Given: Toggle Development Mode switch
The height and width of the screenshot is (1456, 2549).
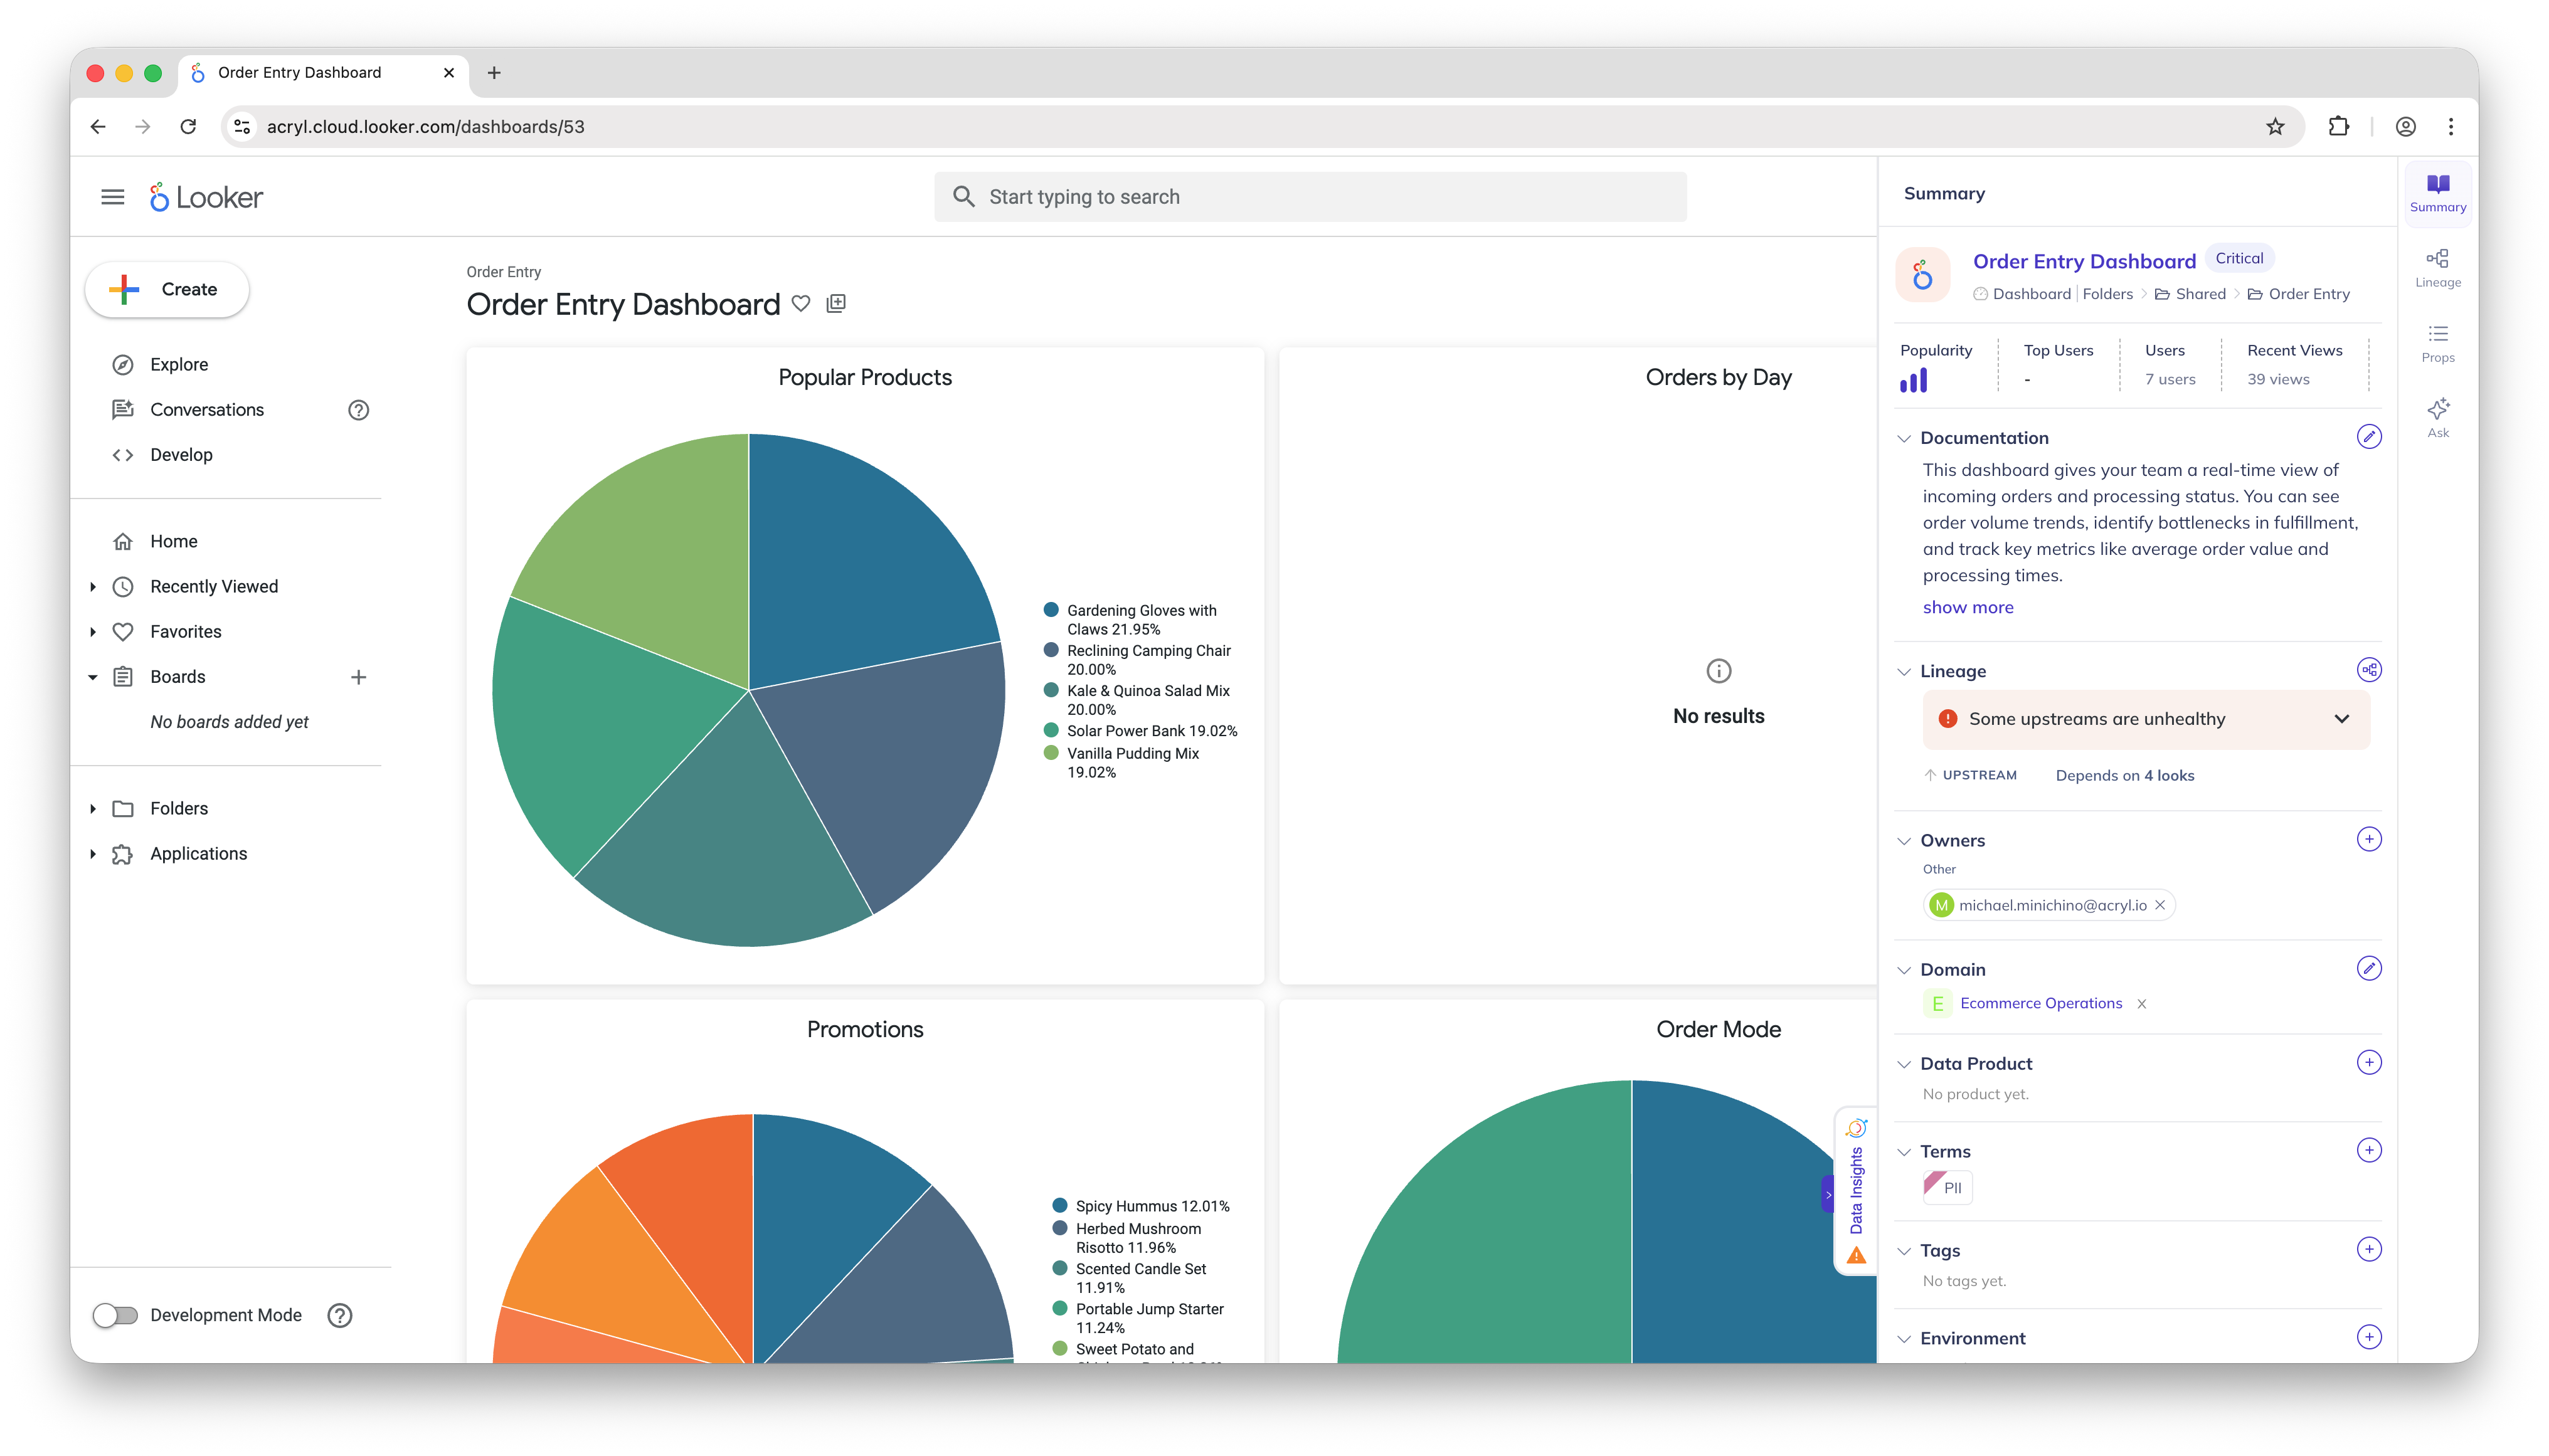Looking at the screenshot, I should (x=116, y=1315).
